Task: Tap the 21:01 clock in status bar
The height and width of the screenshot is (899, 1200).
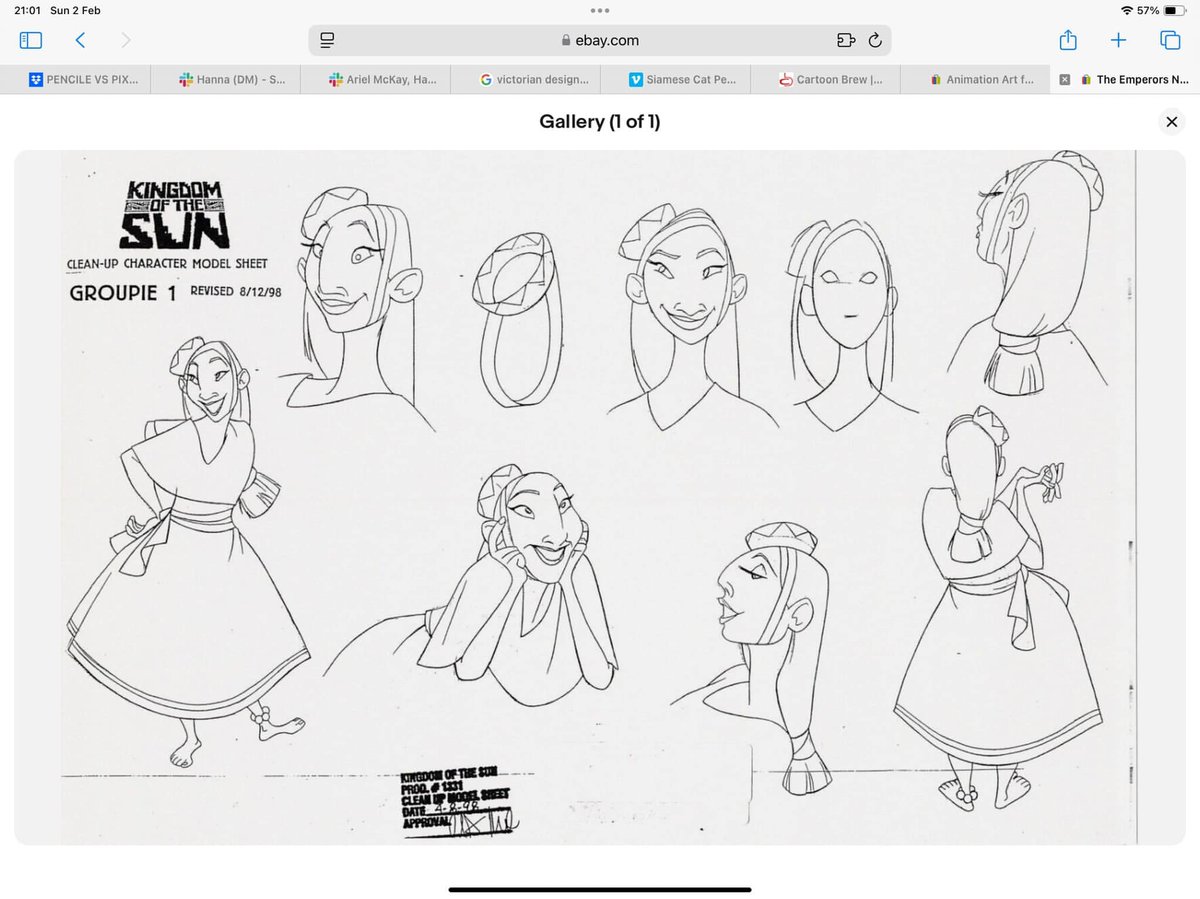Action: click(28, 10)
